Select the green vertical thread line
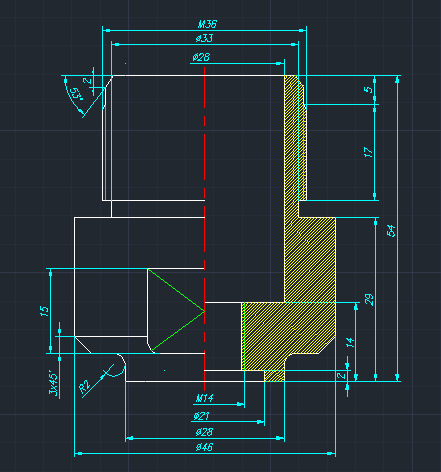This screenshot has height=472, width=441. click(x=105, y=153)
